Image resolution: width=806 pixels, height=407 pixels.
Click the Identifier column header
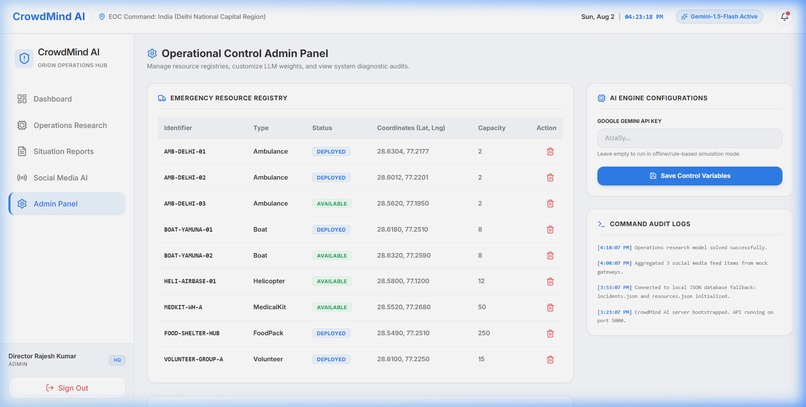click(x=178, y=128)
